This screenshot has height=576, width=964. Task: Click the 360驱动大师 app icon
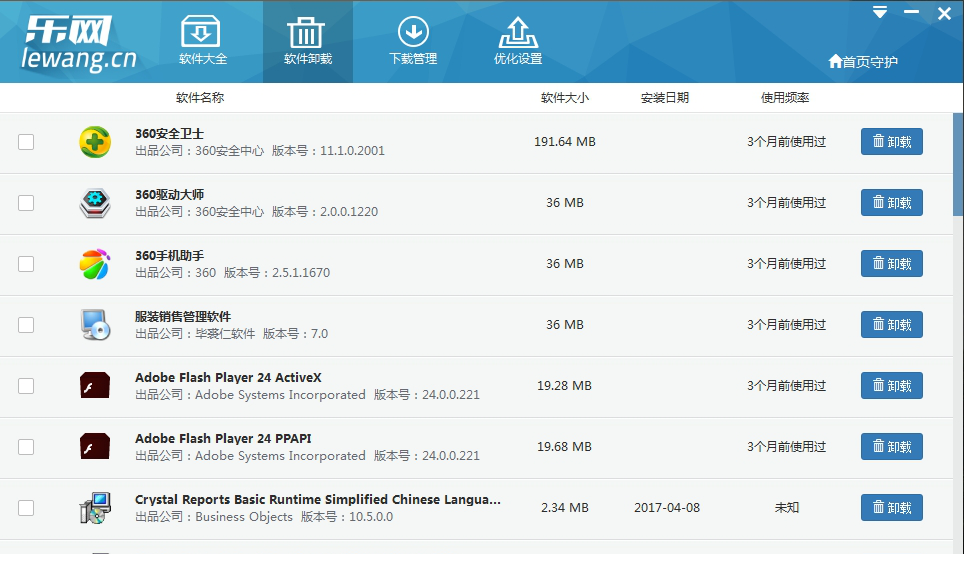click(x=95, y=203)
